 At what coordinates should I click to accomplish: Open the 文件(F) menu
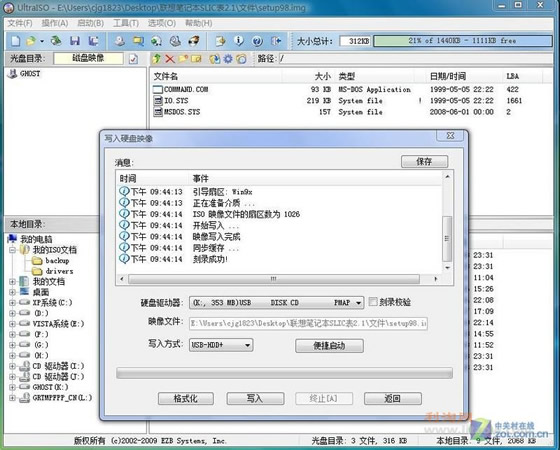tap(20, 23)
